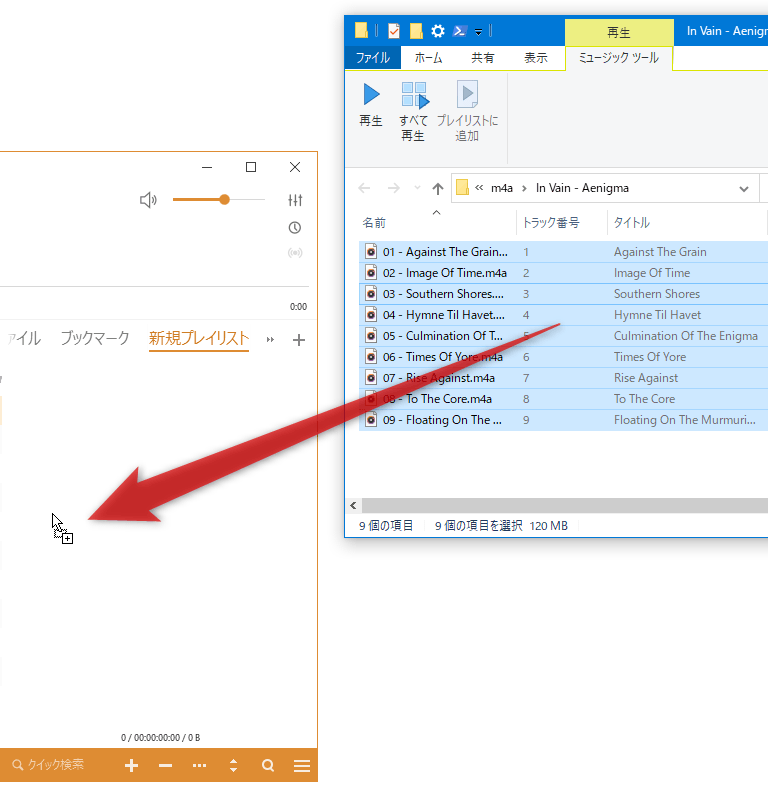This screenshot has height=790, width=768.
Task: Open the ファイル tab in Explorer
Action: click(x=373, y=58)
